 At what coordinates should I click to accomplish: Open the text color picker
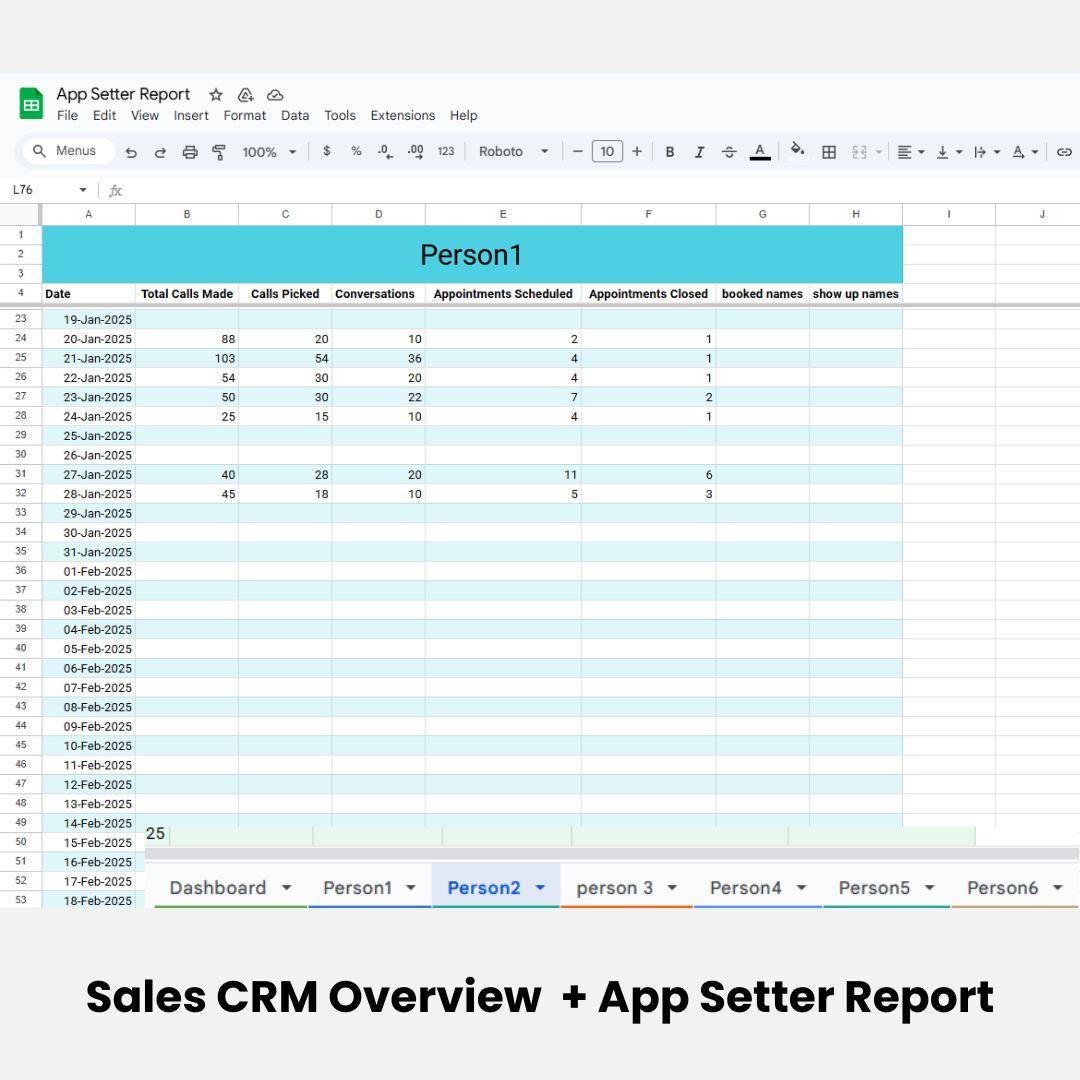pos(760,152)
